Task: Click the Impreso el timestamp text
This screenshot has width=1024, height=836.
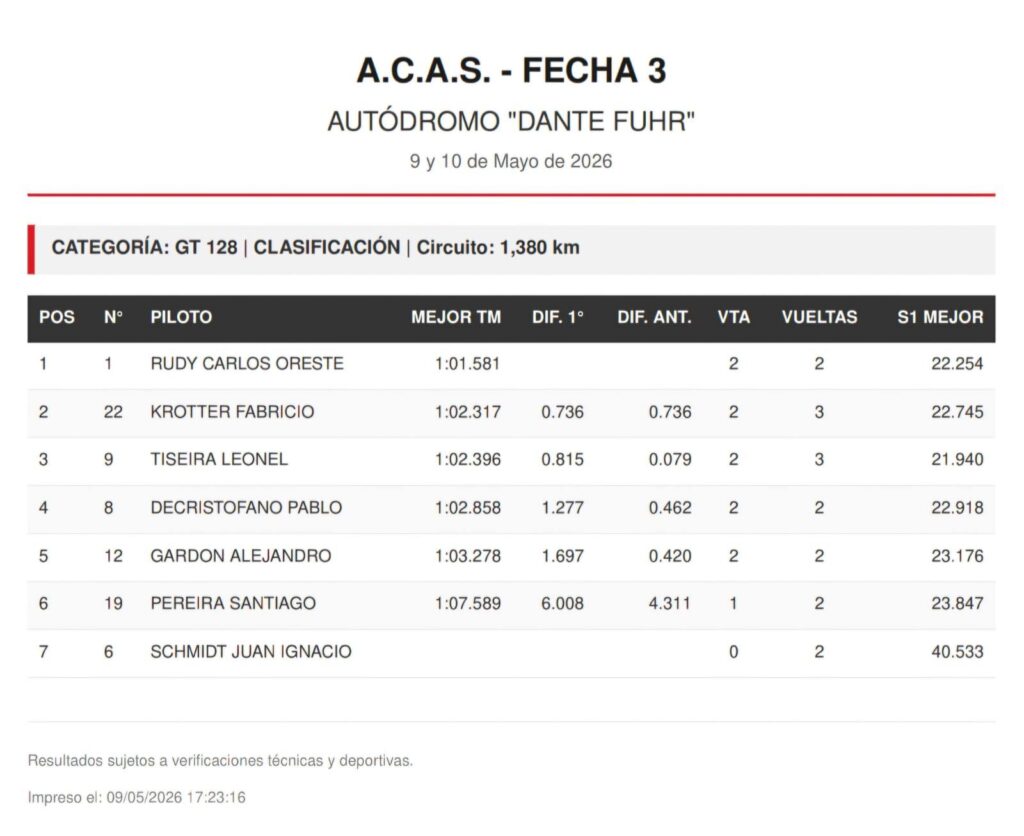Action: click(x=136, y=797)
